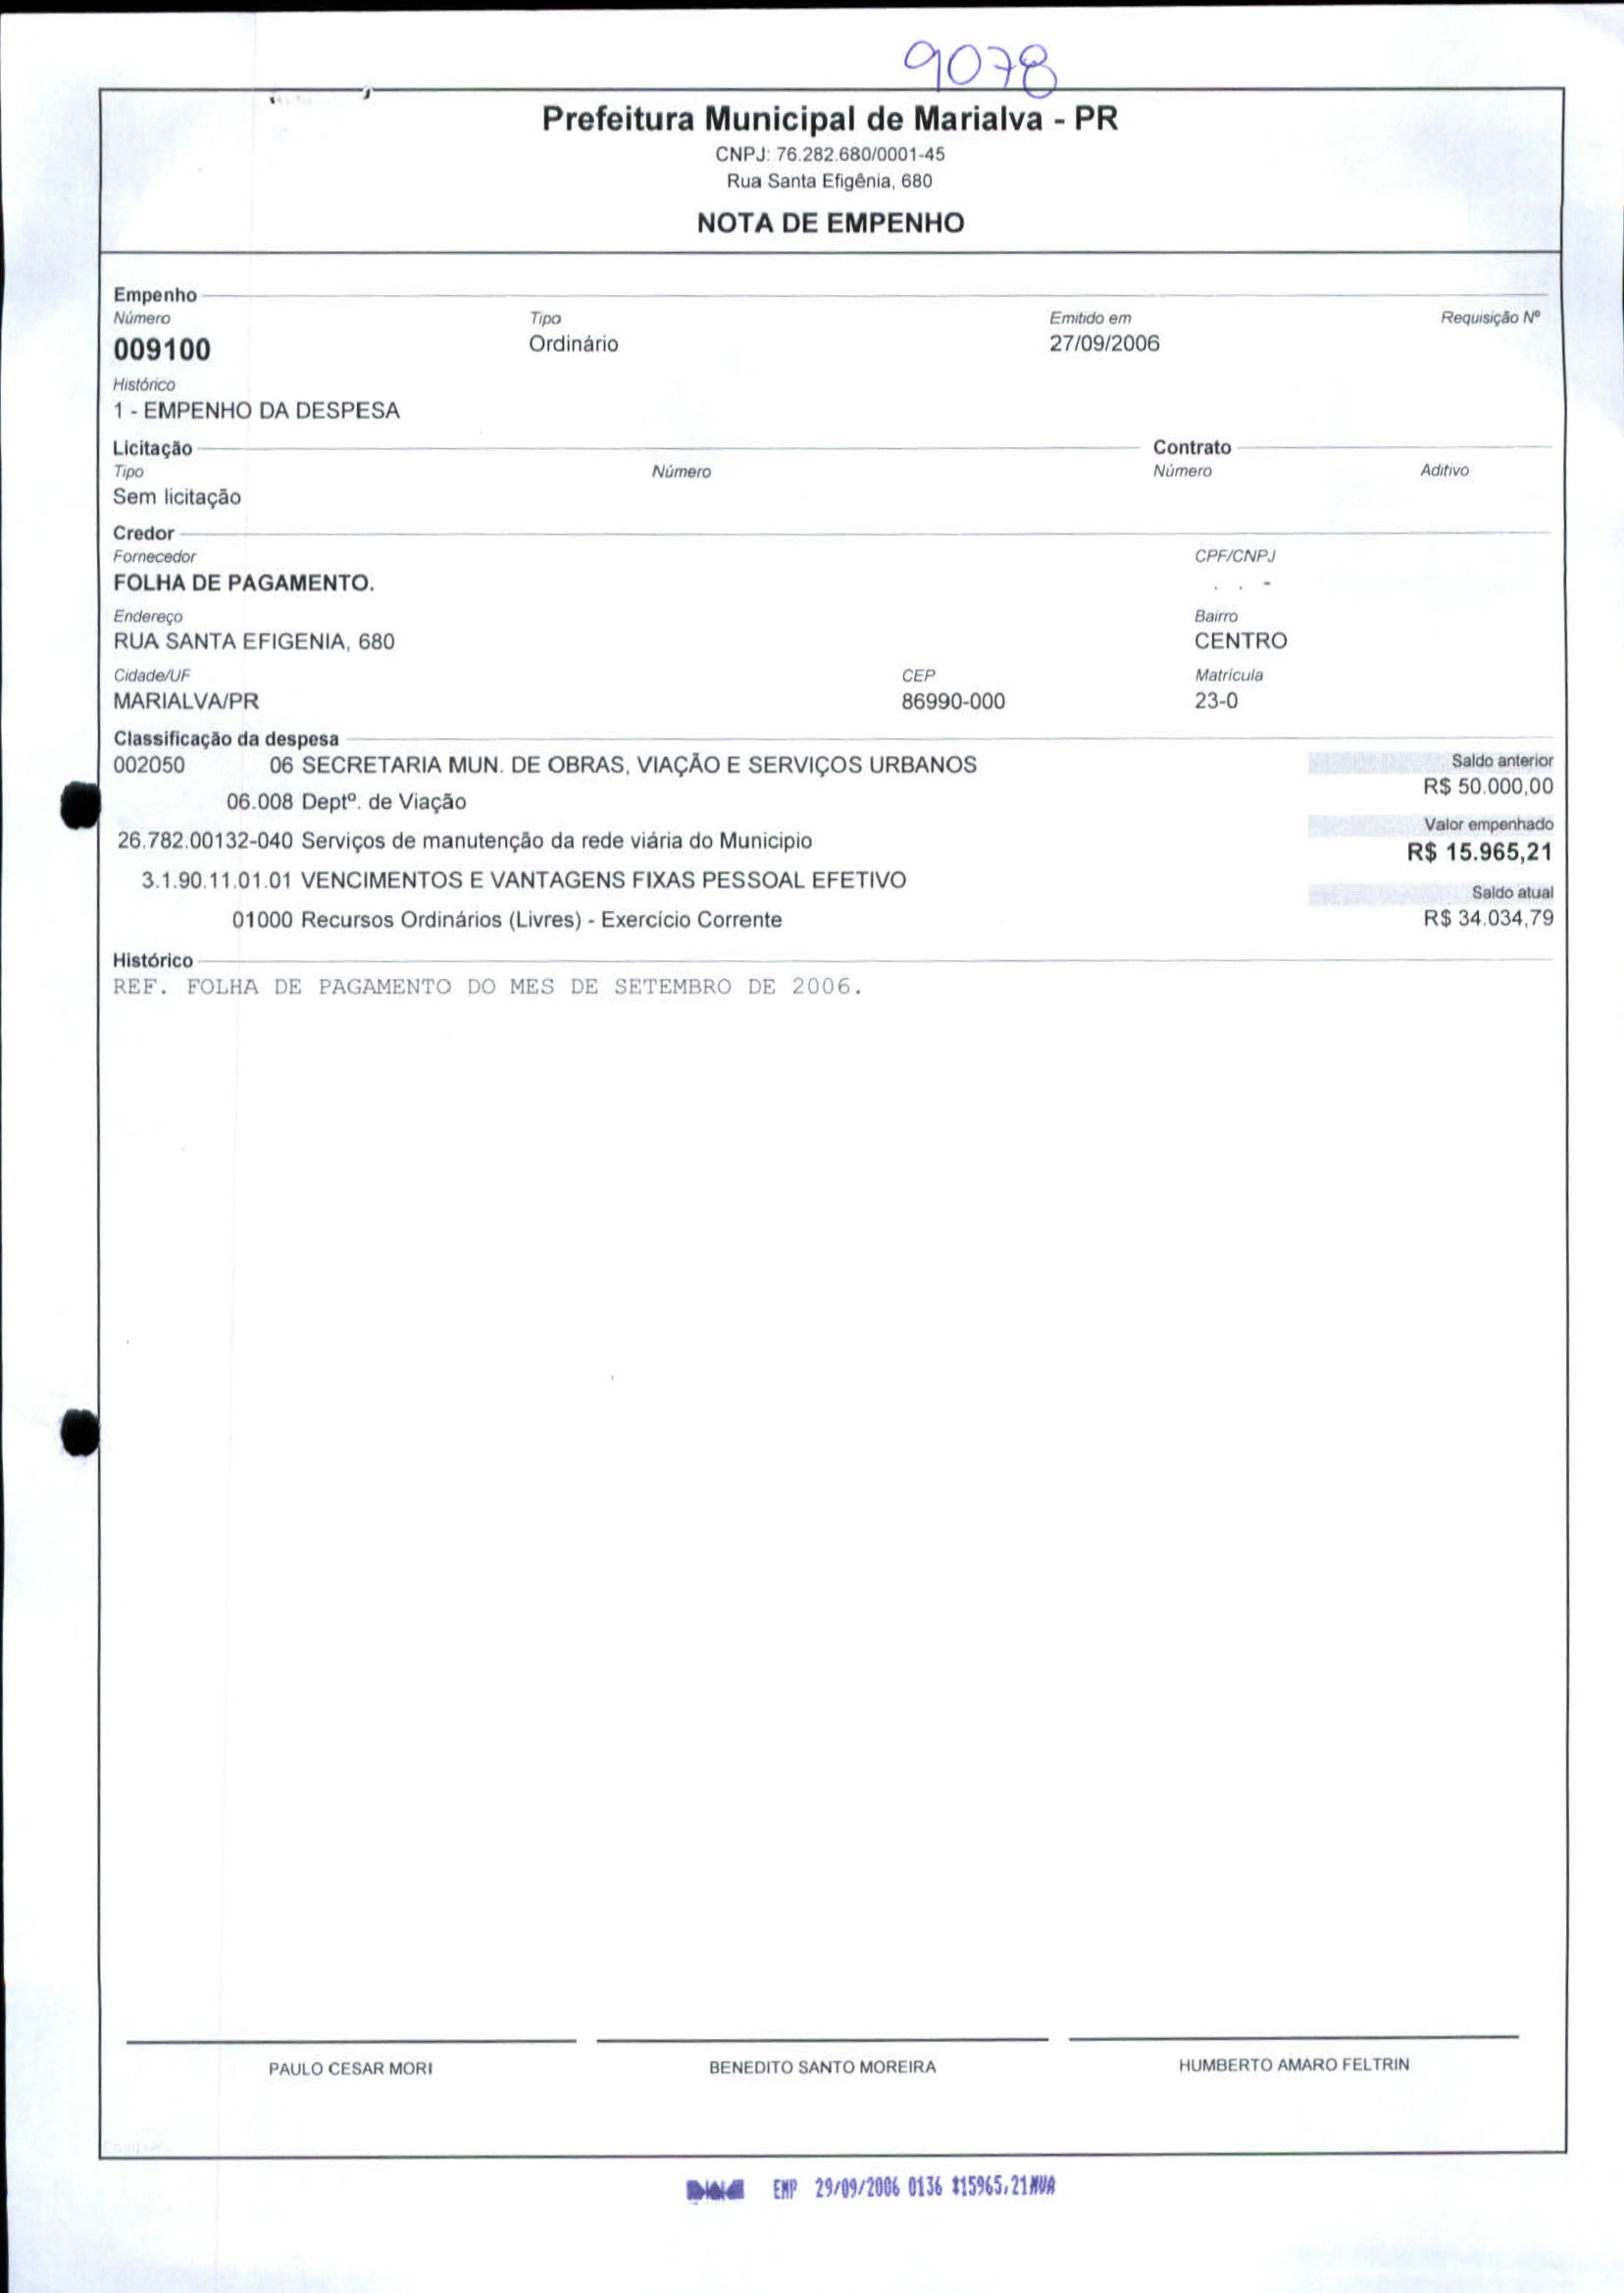The height and width of the screenshot is (2293, 1624).
Task: Click the CEP value 86990-000
Action: (952, 702)
